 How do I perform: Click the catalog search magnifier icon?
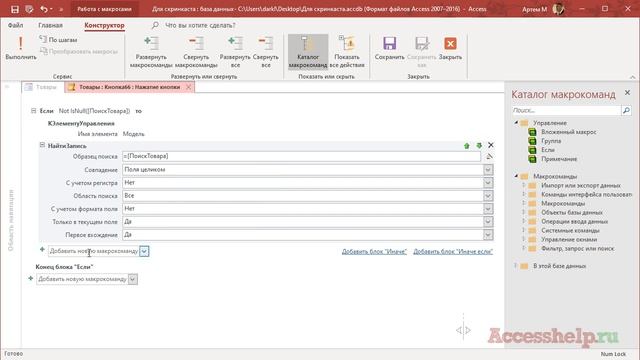(x=626, y=110)
